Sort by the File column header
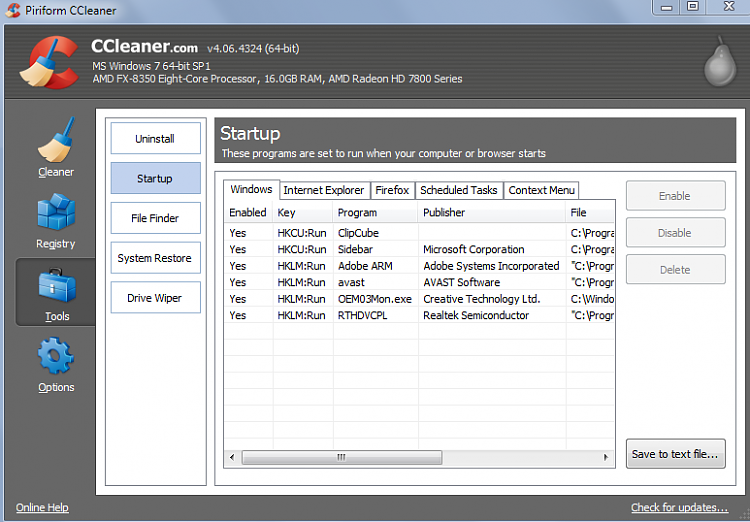Image resolution: width=750 pixels, height=522 pixels. coord(590,212)
